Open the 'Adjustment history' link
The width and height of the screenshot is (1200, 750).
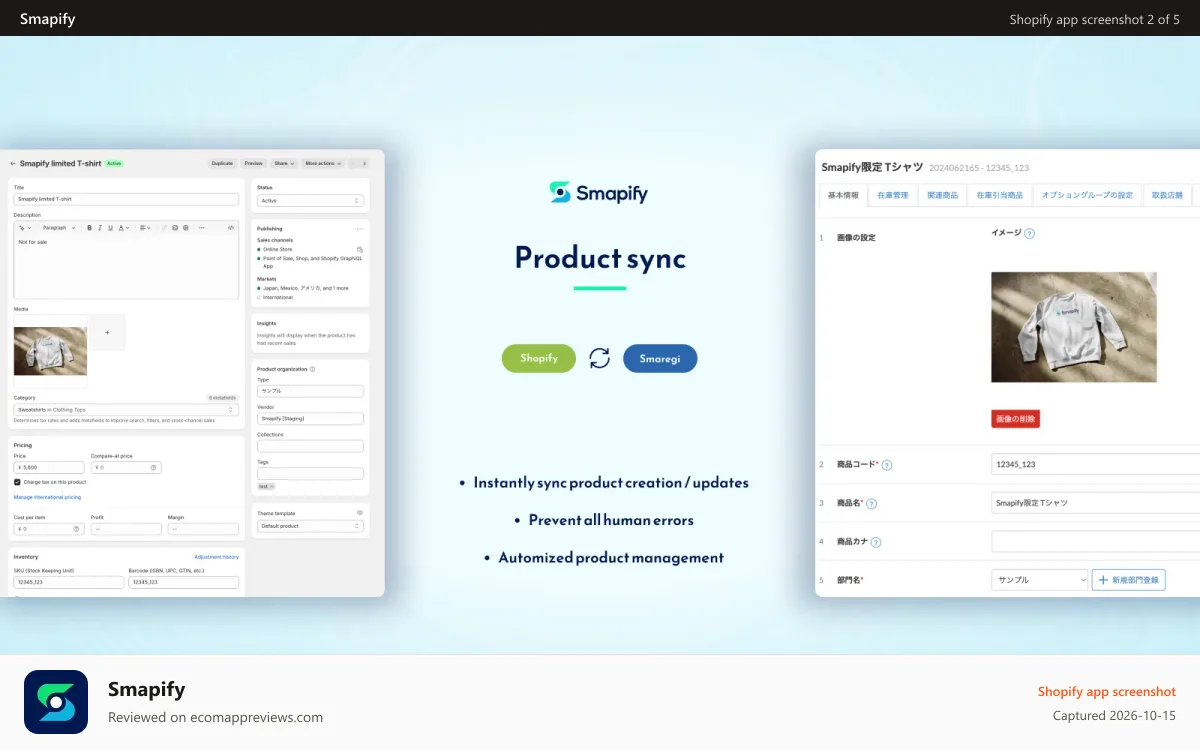coord(217,557)
